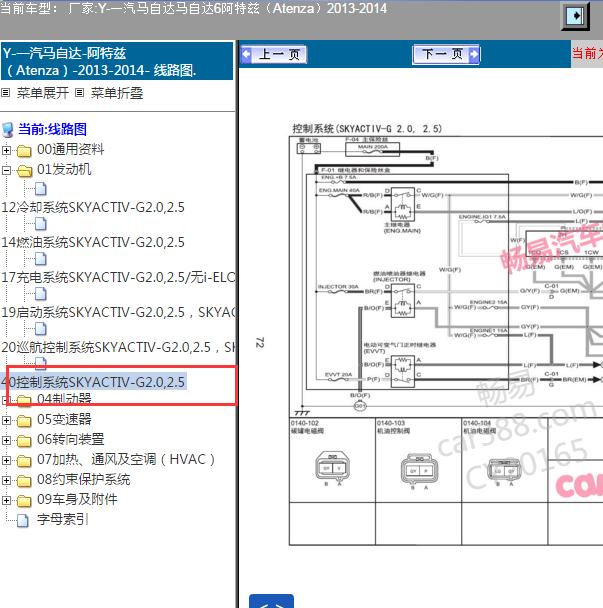Image resolution: width=603 pixels, height=608 pixels.
Task: Open 12冷却系统SKYACTIV-G2.0,2.5 page
Action: pos(93,207)
